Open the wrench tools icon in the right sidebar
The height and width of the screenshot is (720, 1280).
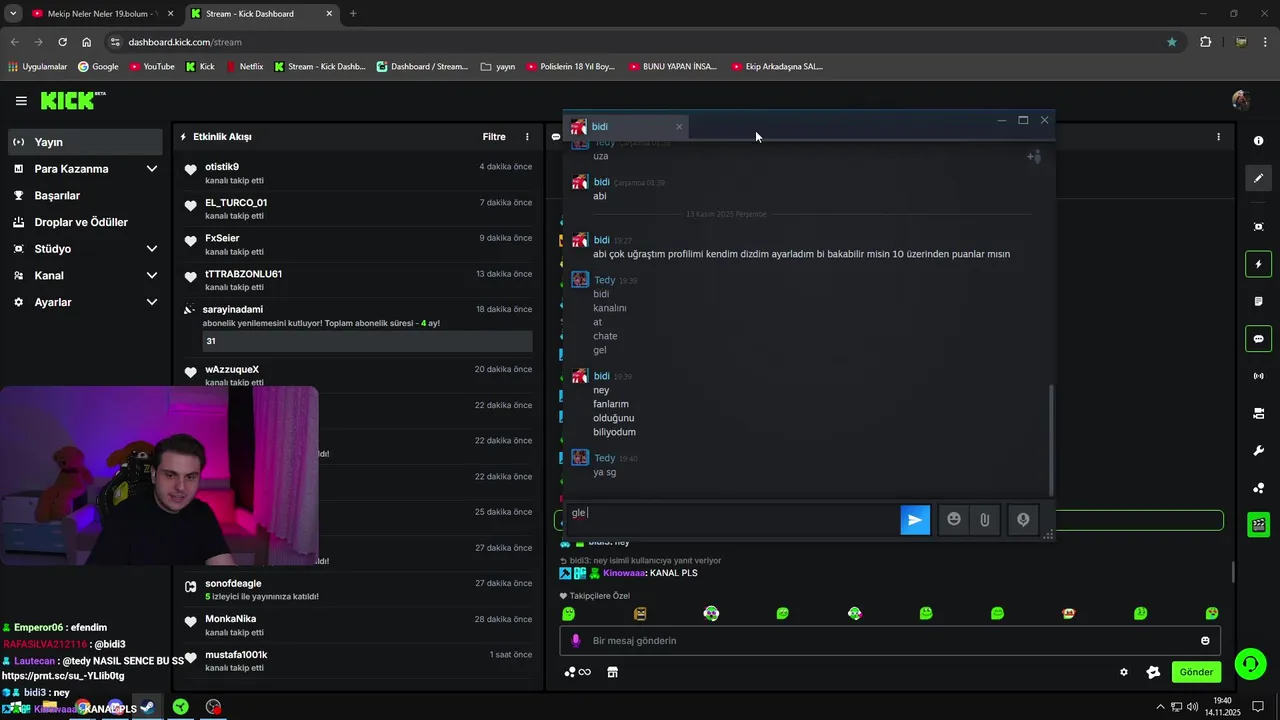click(x=1258, y=451)
